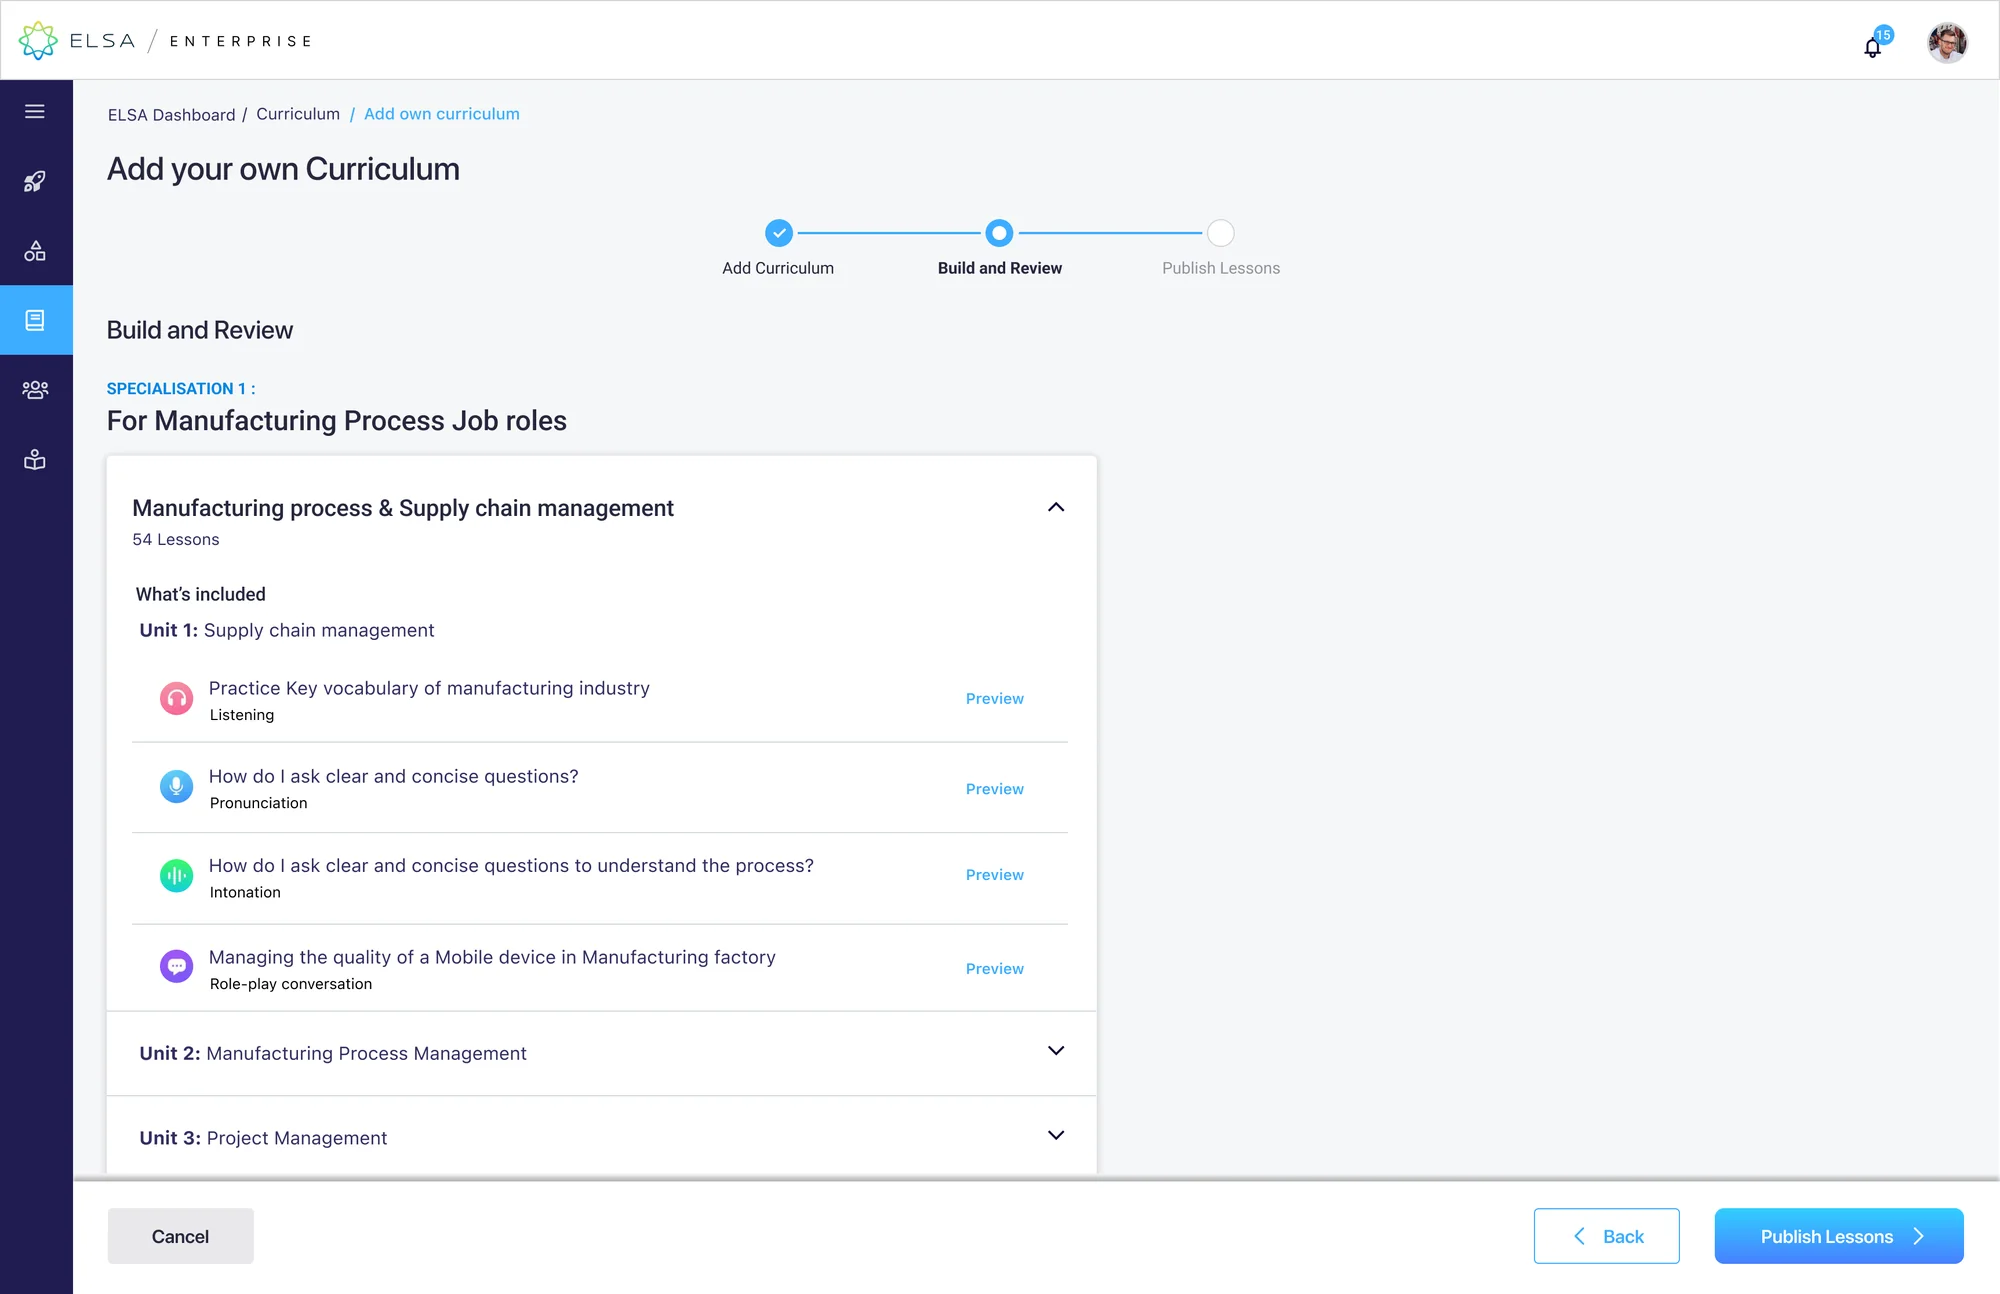The height and width of the screenshot is (1294, 2000).
Task: Go to Add Curriculum completed step
Action: 779,233
